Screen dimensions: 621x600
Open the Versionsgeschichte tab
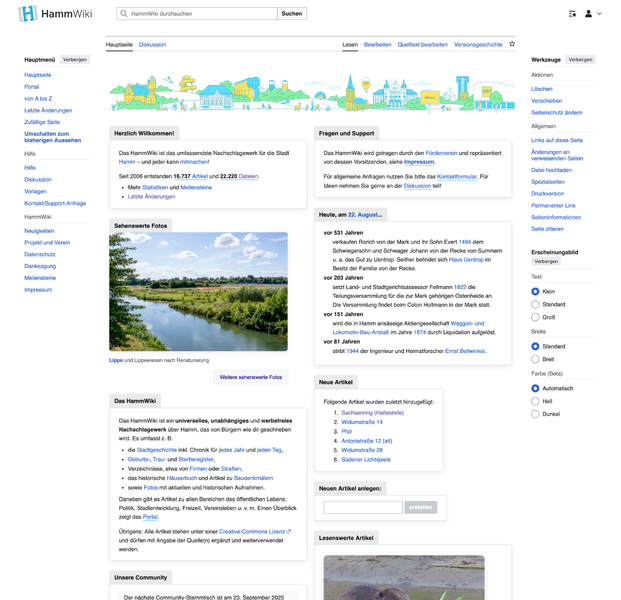pos(478,45)
